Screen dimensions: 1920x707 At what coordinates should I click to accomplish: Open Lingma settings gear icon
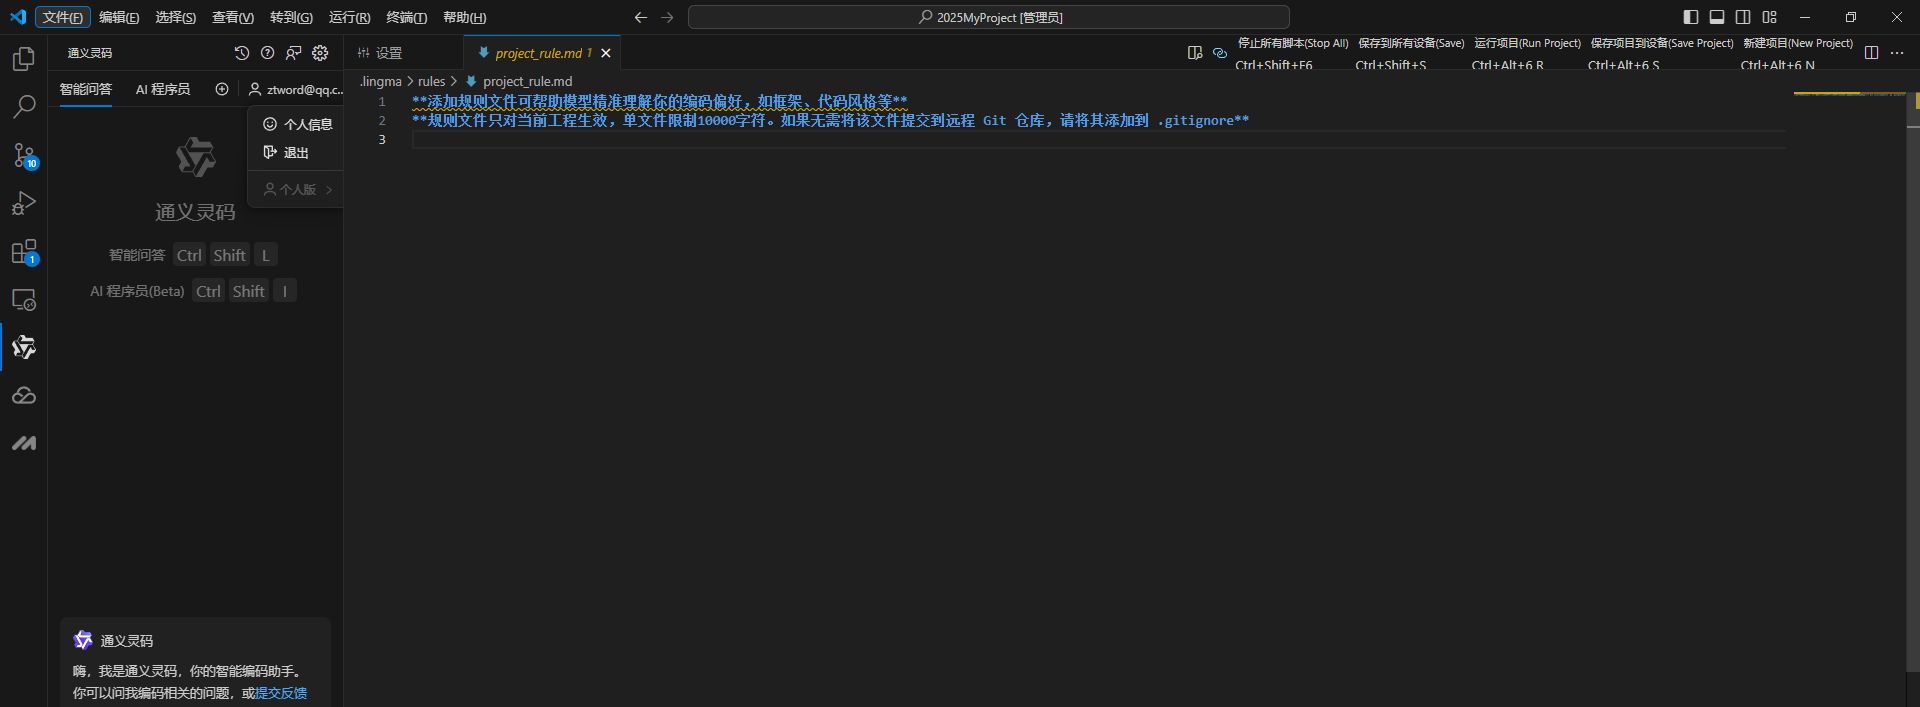320,53
